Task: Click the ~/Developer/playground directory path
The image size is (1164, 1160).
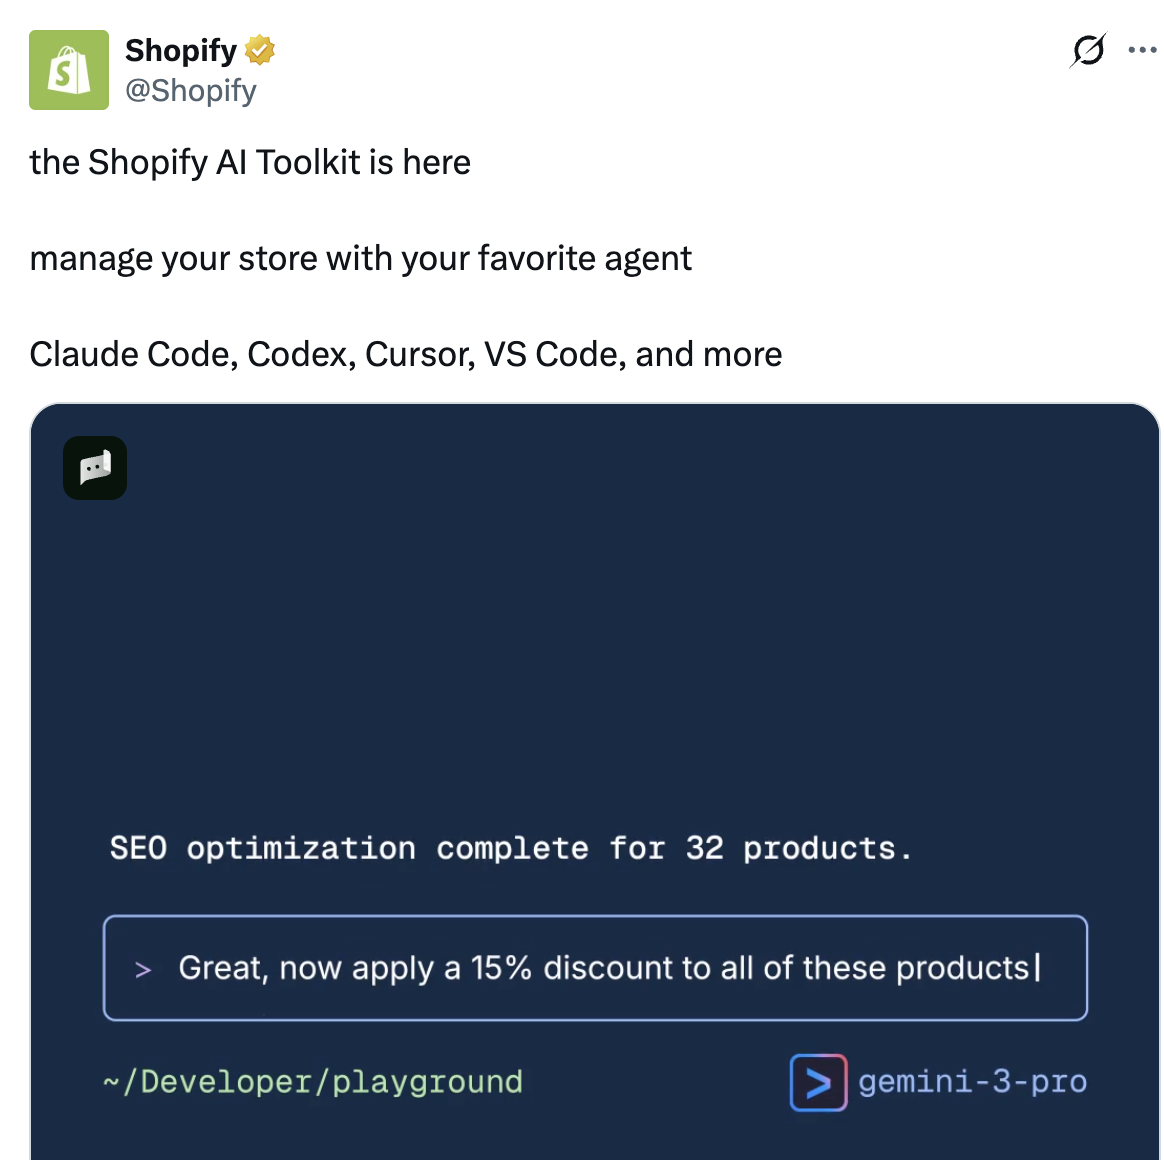Action: (x=313, y=1082)
